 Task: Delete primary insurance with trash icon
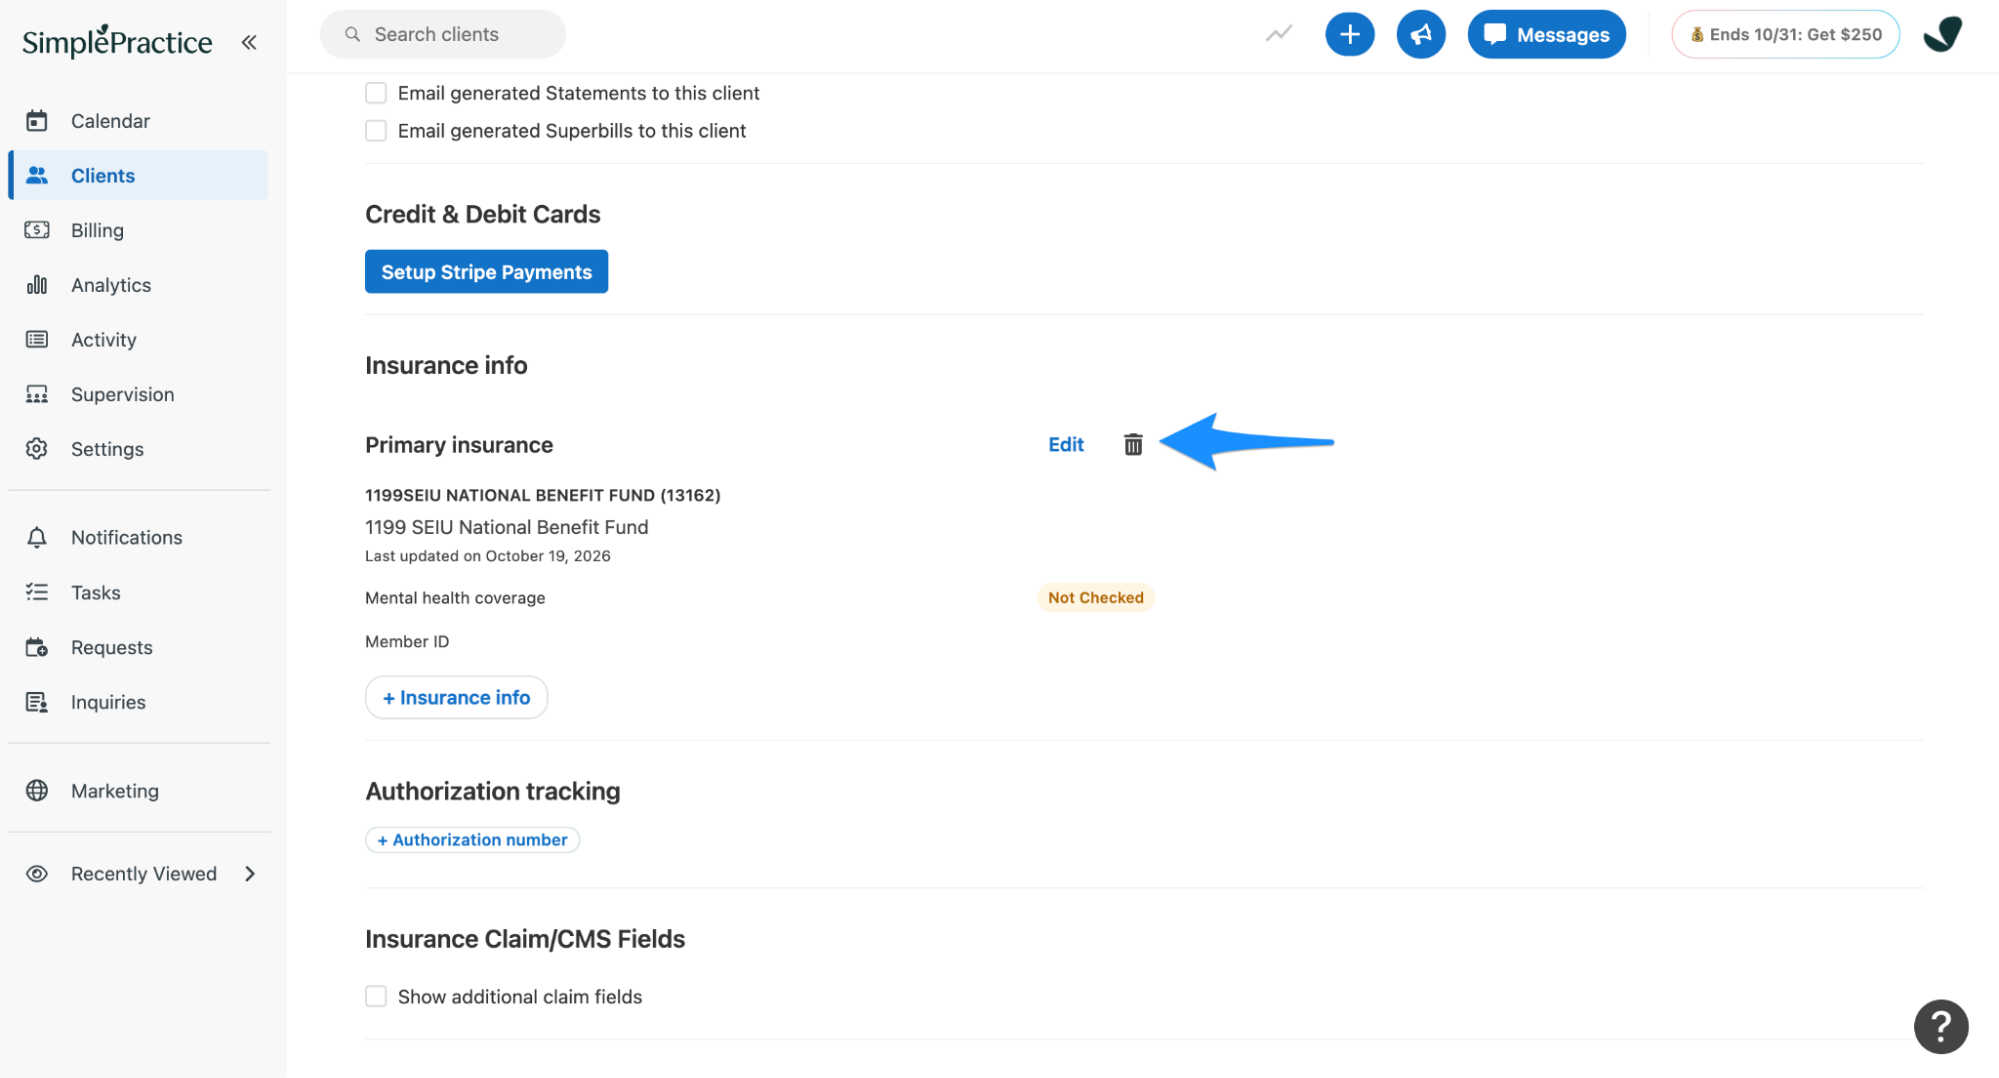[1132, 444]
